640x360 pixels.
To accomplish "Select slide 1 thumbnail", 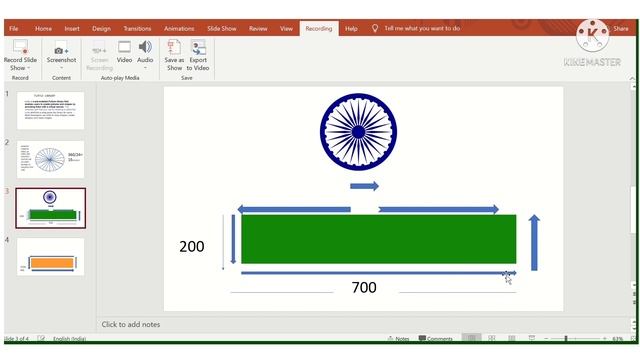I will [x=51, y=110].
